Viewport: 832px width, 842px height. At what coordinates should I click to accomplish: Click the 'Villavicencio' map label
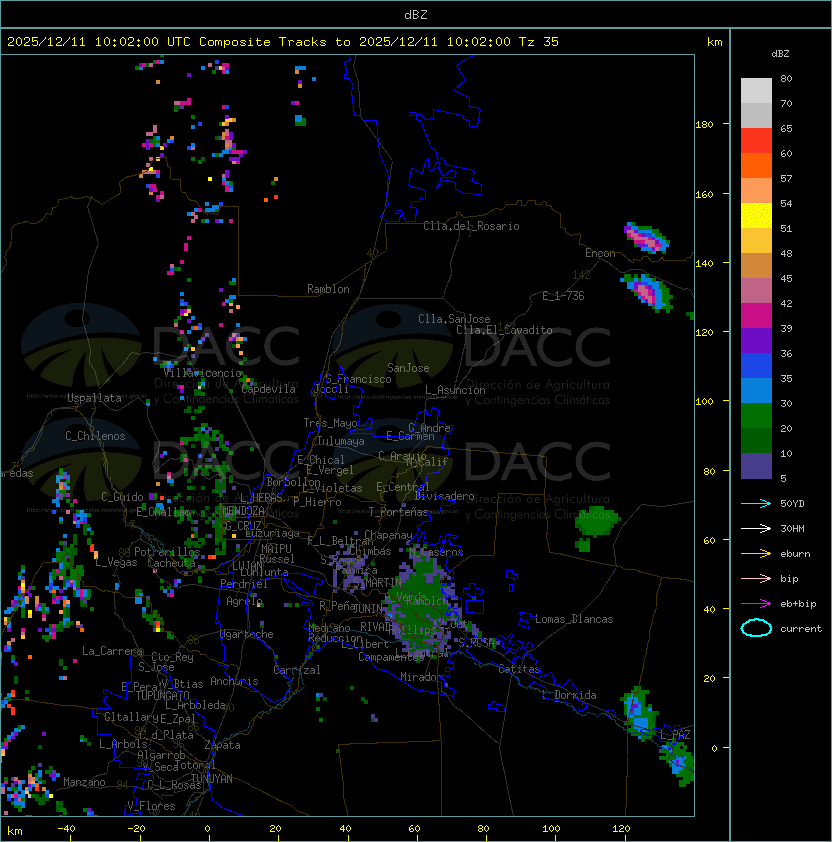202,373
